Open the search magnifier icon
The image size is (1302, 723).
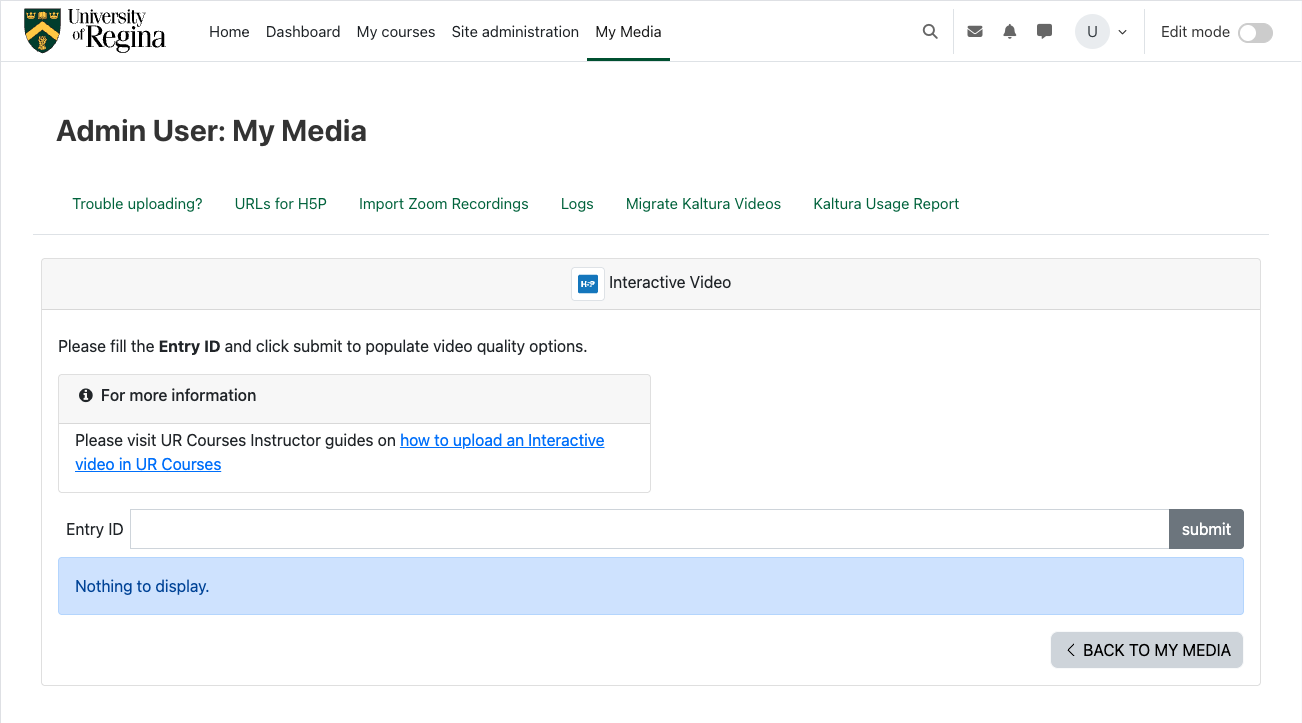click(x=930, y=32)
